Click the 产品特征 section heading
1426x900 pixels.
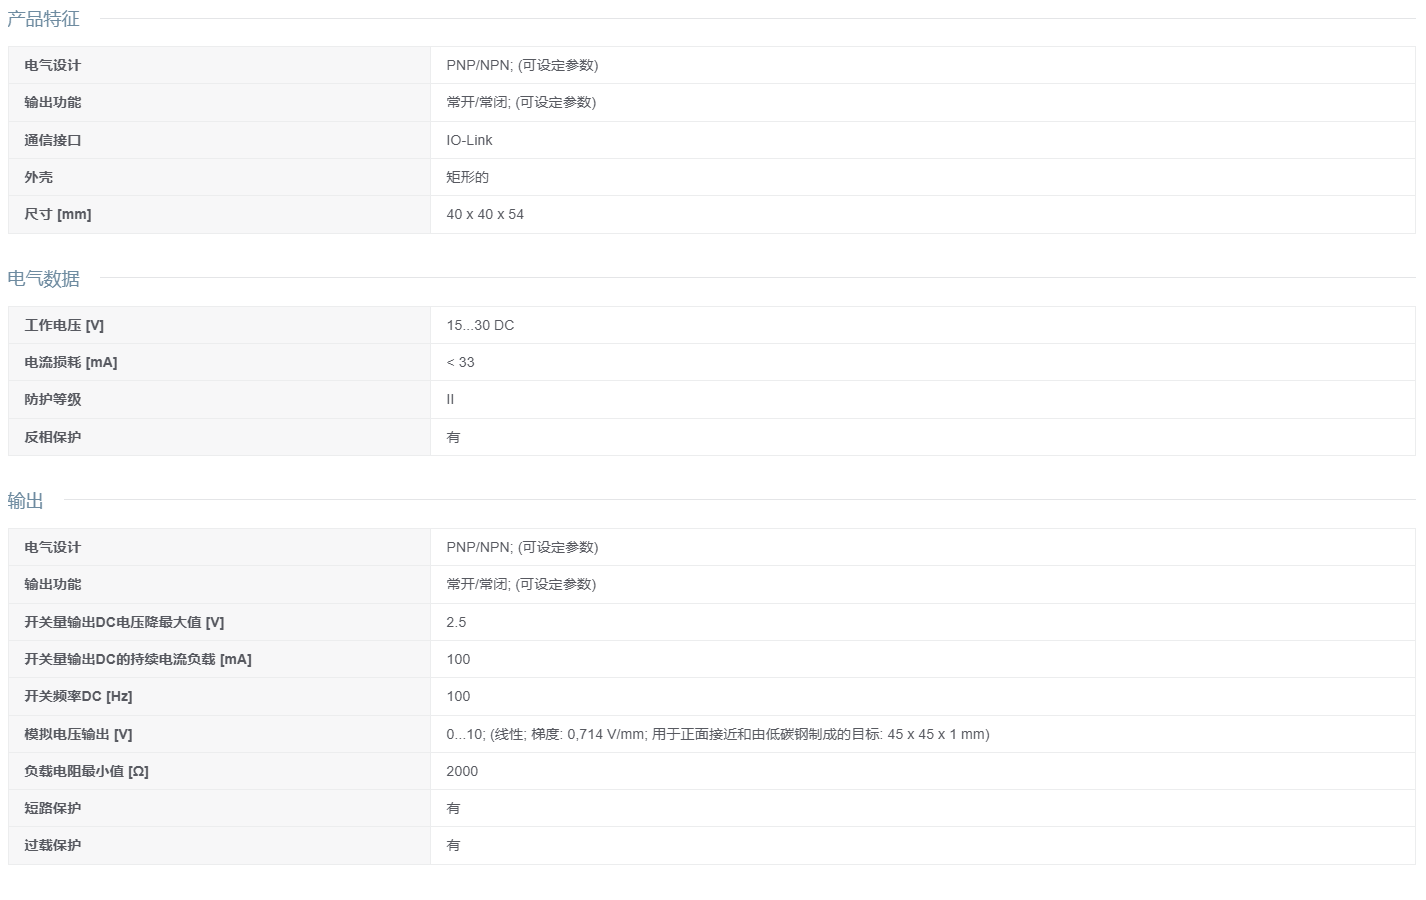pos(43,19)
